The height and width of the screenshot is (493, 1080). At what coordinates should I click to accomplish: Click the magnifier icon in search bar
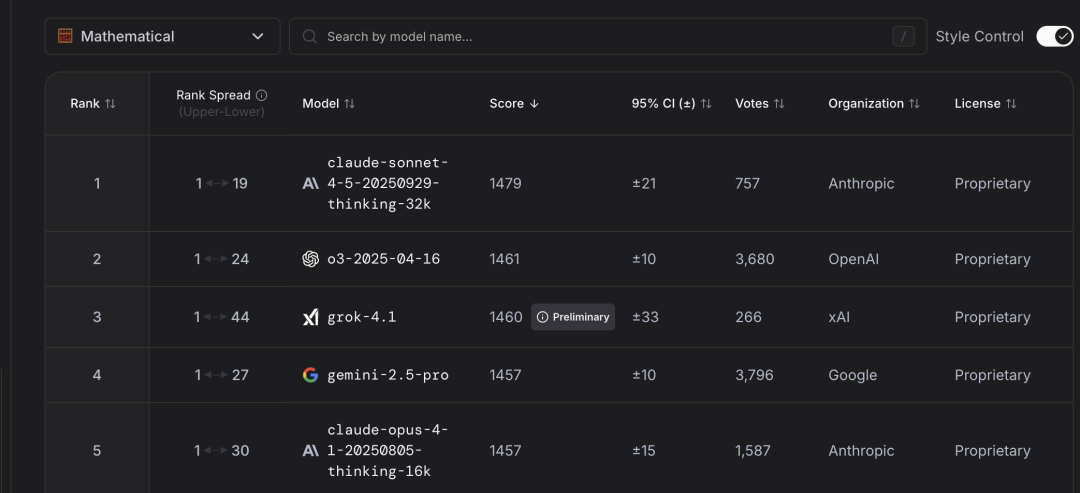point(309,37)
